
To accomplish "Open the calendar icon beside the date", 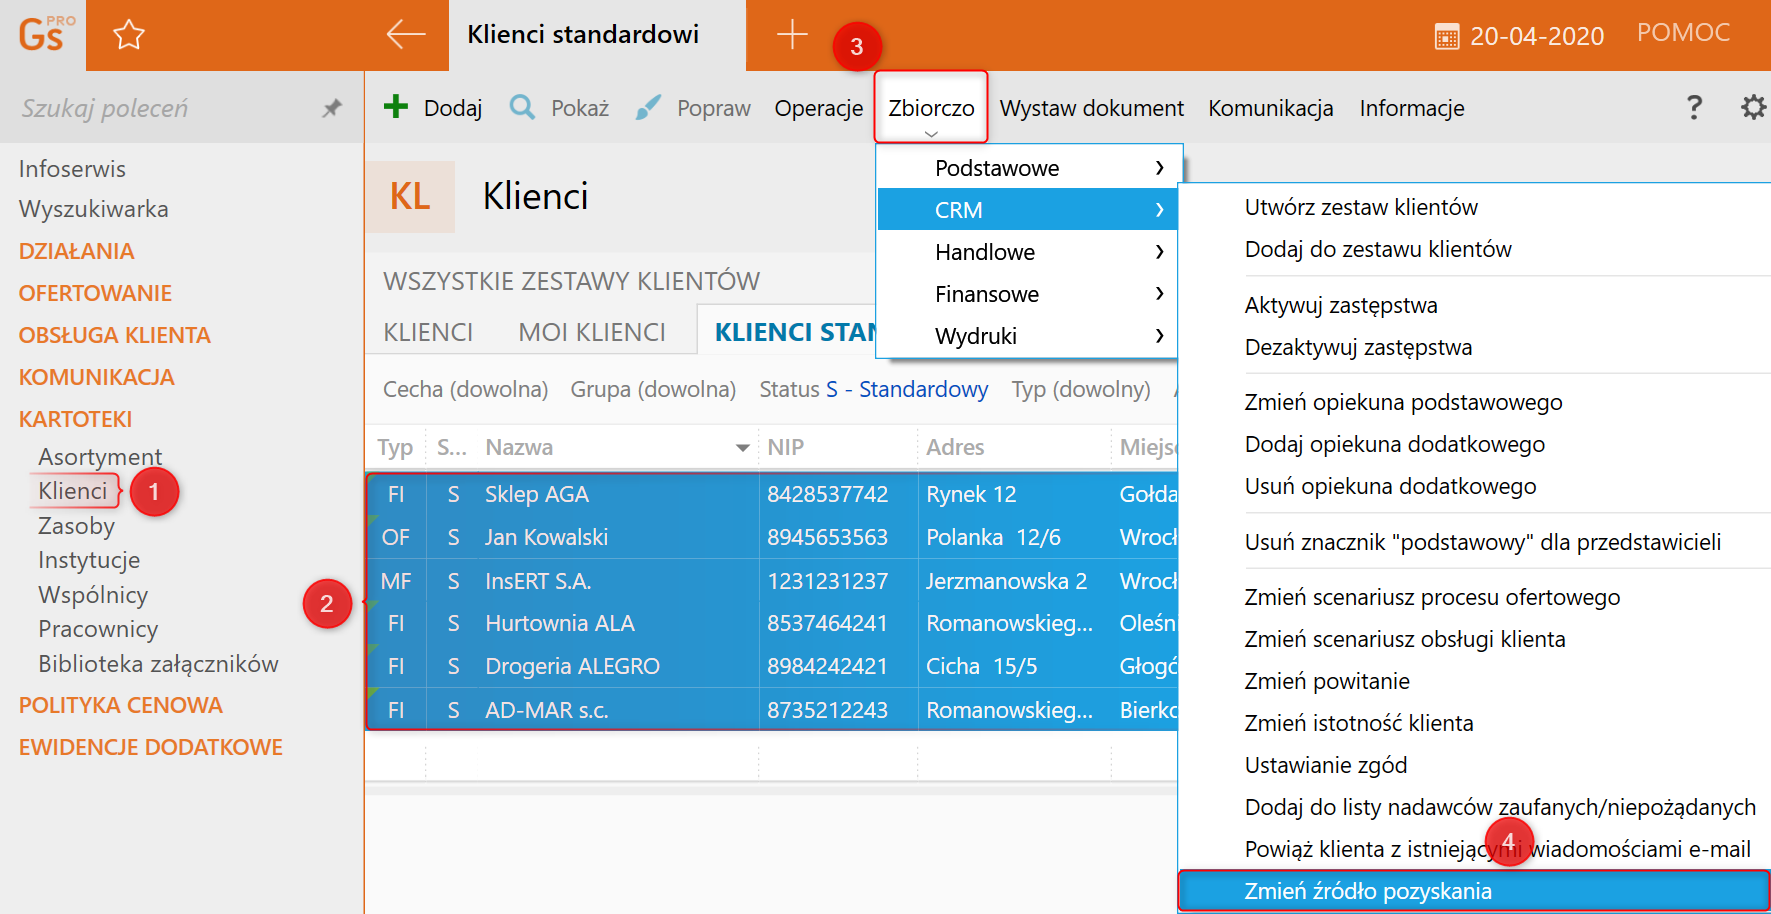I will (1446, 37).
